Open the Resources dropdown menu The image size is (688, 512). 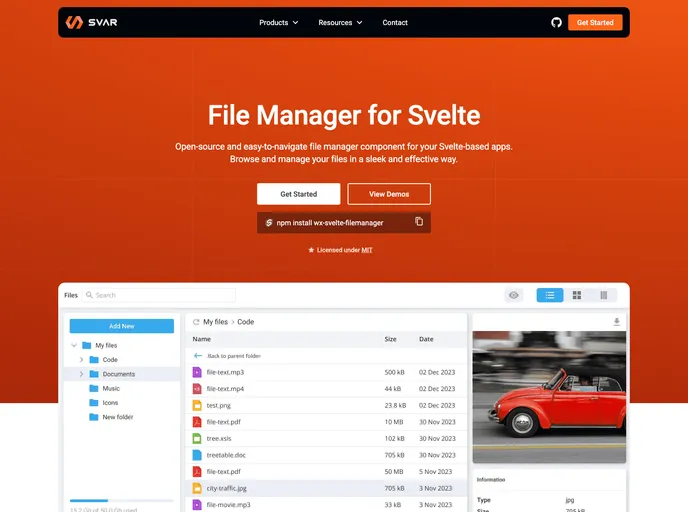[x=340, y=22]
